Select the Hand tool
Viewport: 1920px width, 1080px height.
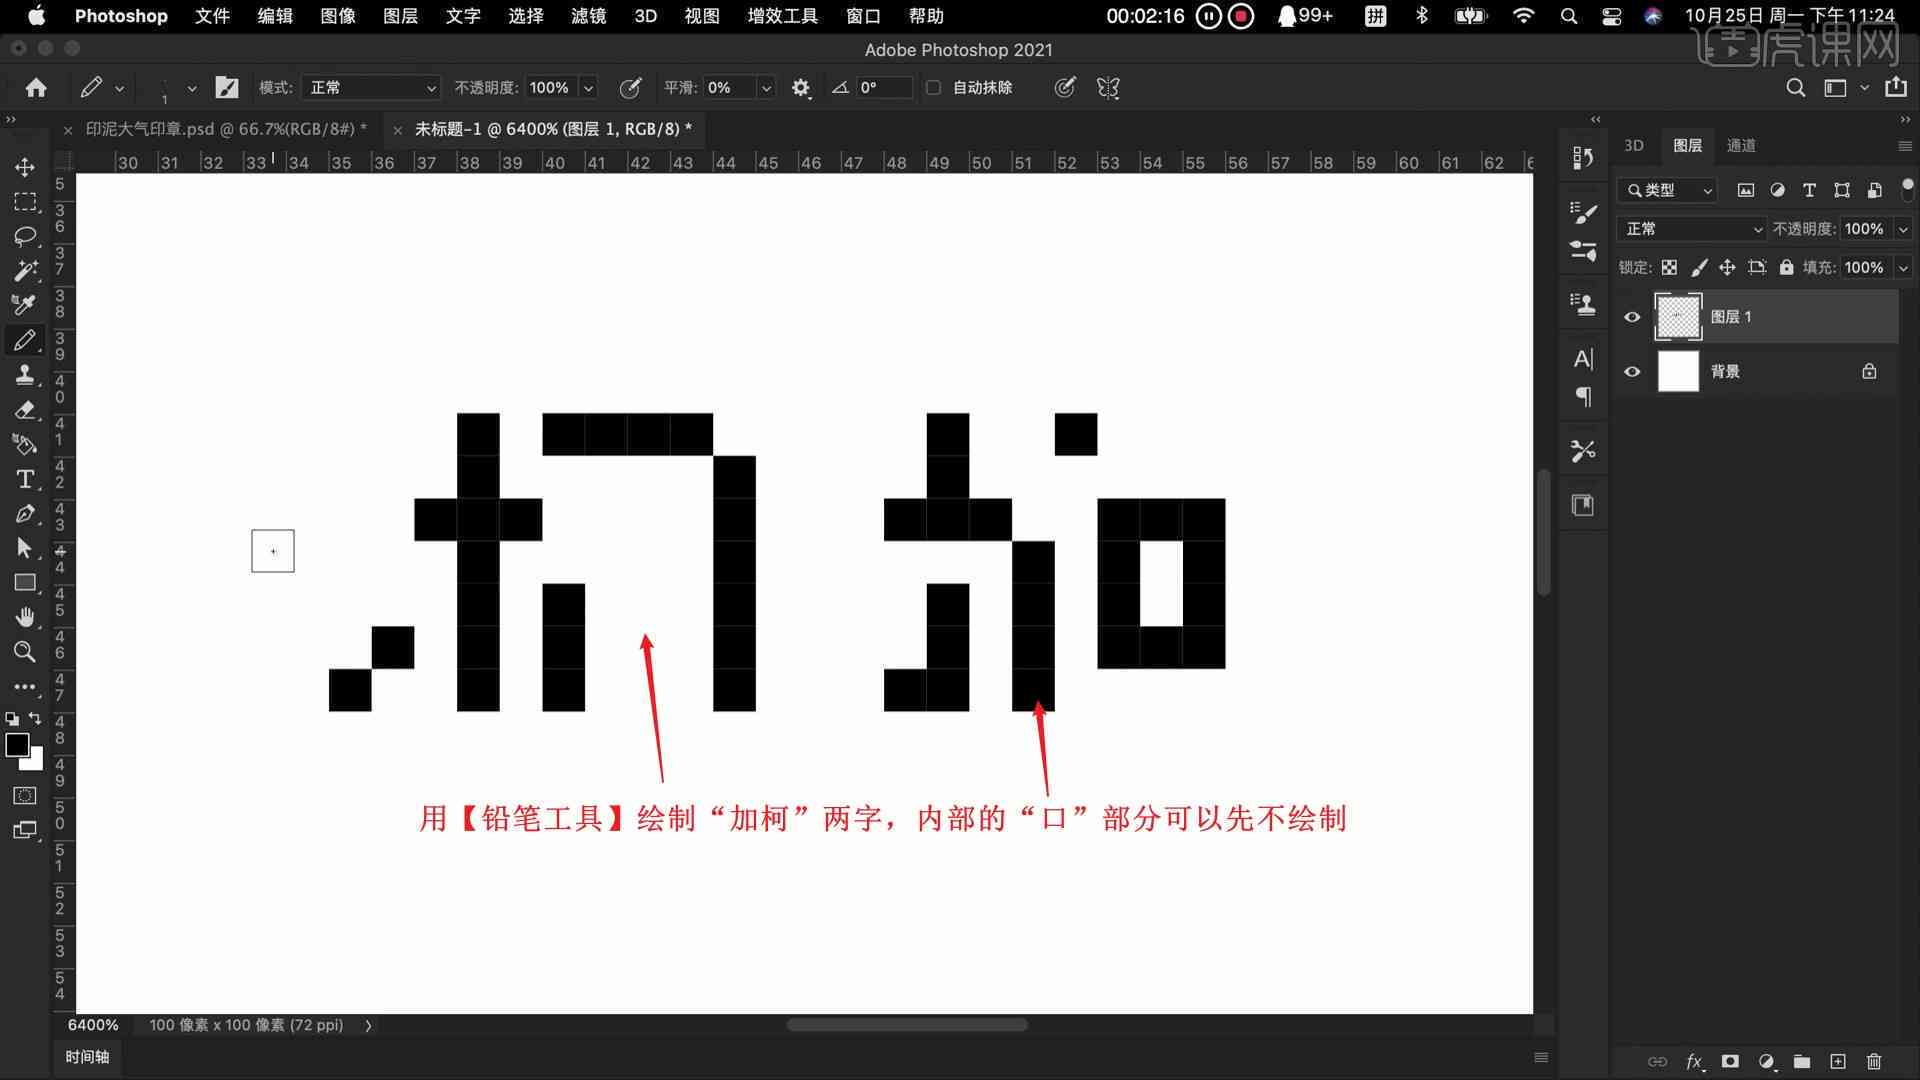(x=25, y=617)
